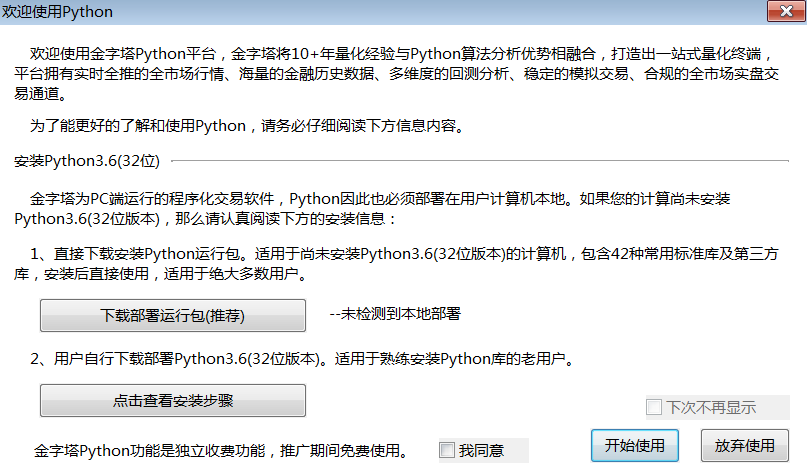Click the 下次不再显示 label text
Screen dimensions: 807x475
[x=711, y=408]
